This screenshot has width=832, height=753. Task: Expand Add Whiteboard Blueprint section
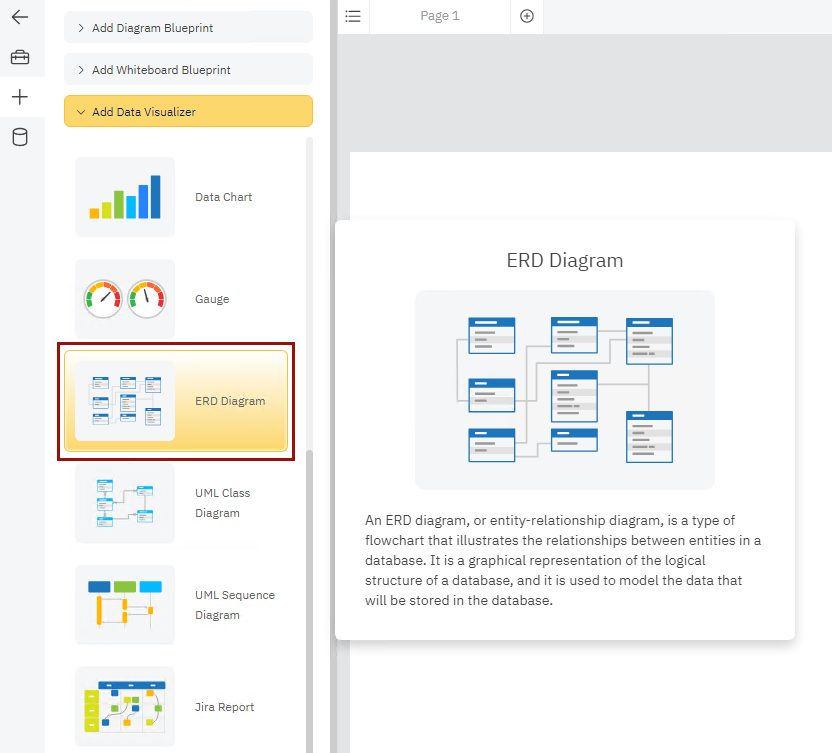click(188, 70)
